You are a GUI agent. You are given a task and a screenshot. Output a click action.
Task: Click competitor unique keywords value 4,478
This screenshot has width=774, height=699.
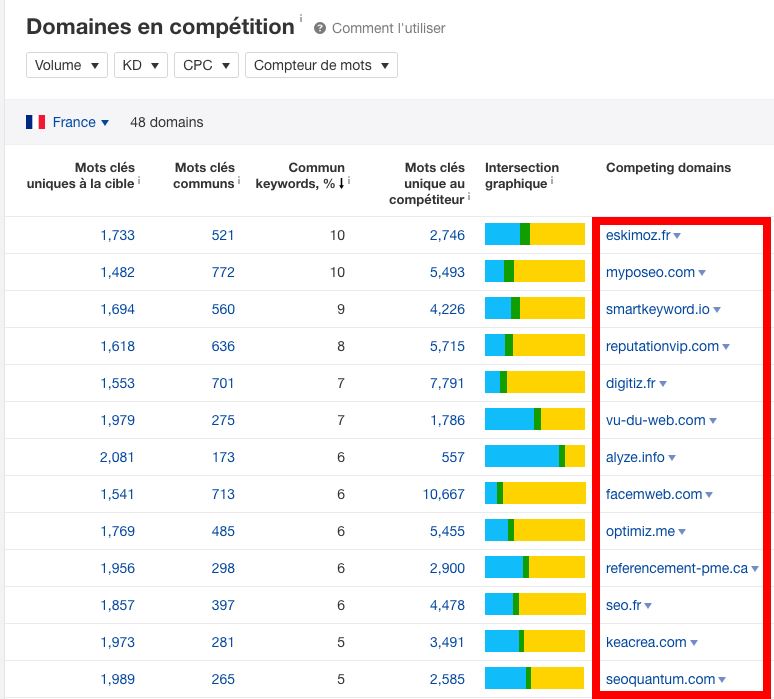click(447, 605)
